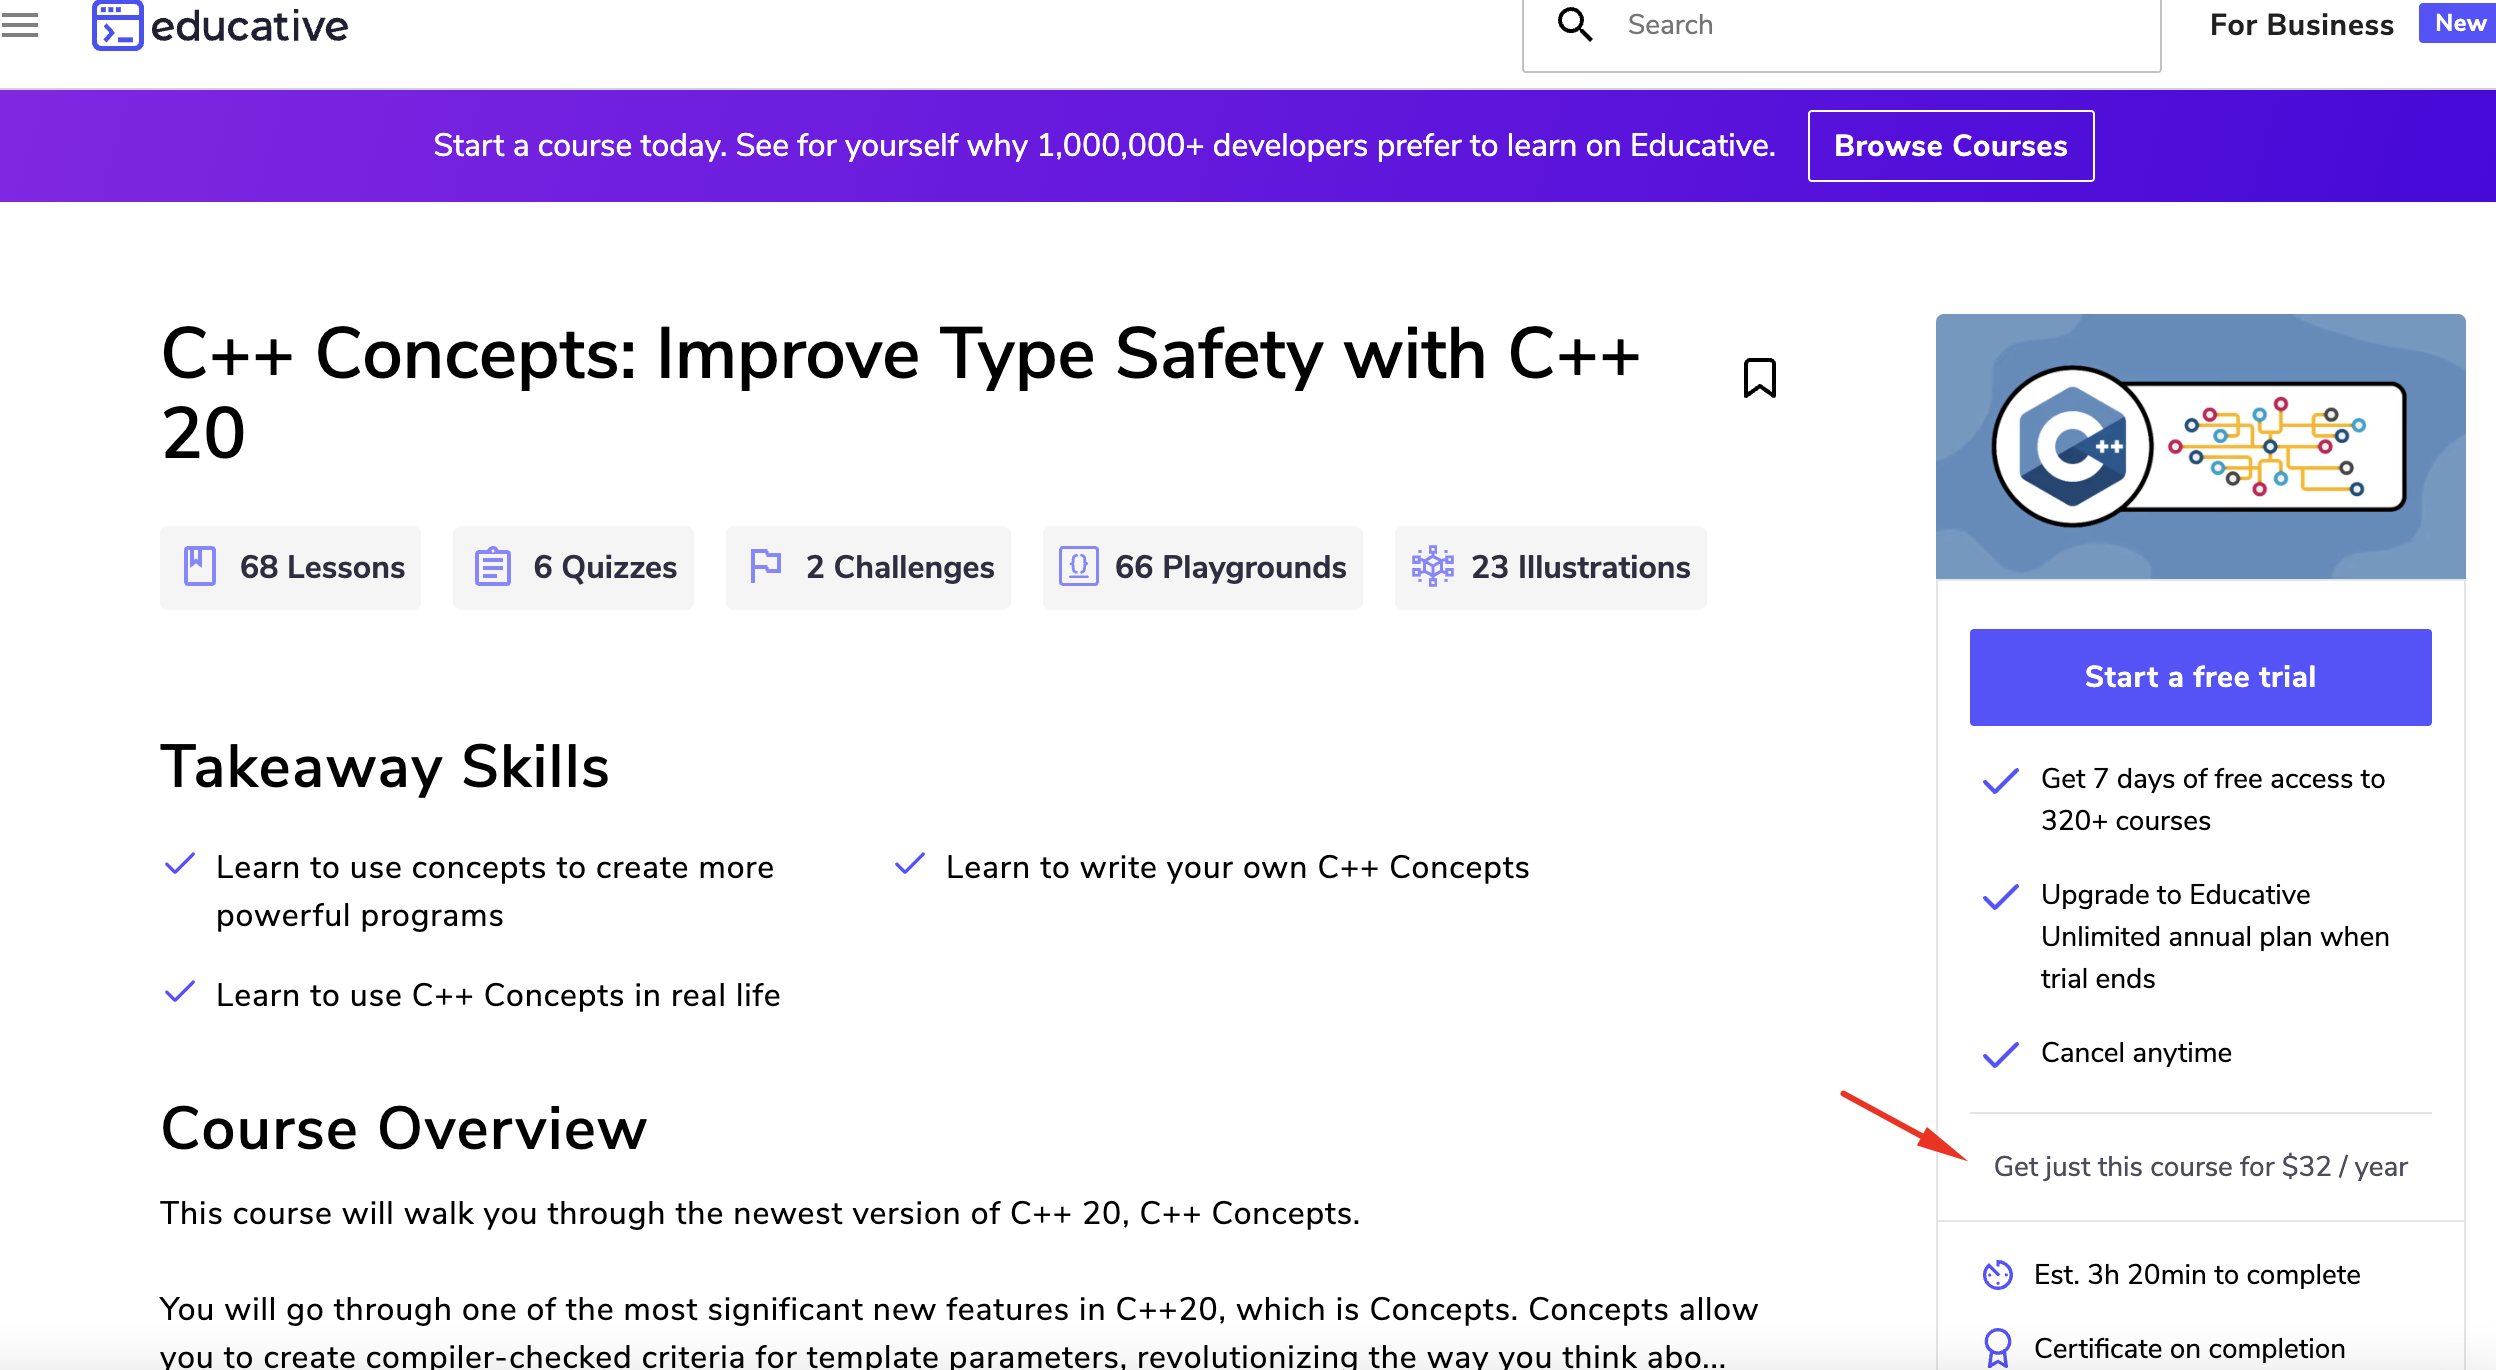
Task: Click checkmark beside 'Learn to write your own C++ Concepts'
Action: point(909,864)
